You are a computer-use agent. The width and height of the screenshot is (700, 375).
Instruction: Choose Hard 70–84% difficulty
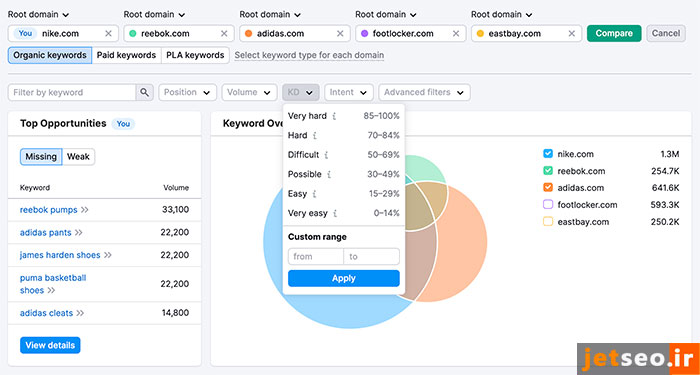344,135
